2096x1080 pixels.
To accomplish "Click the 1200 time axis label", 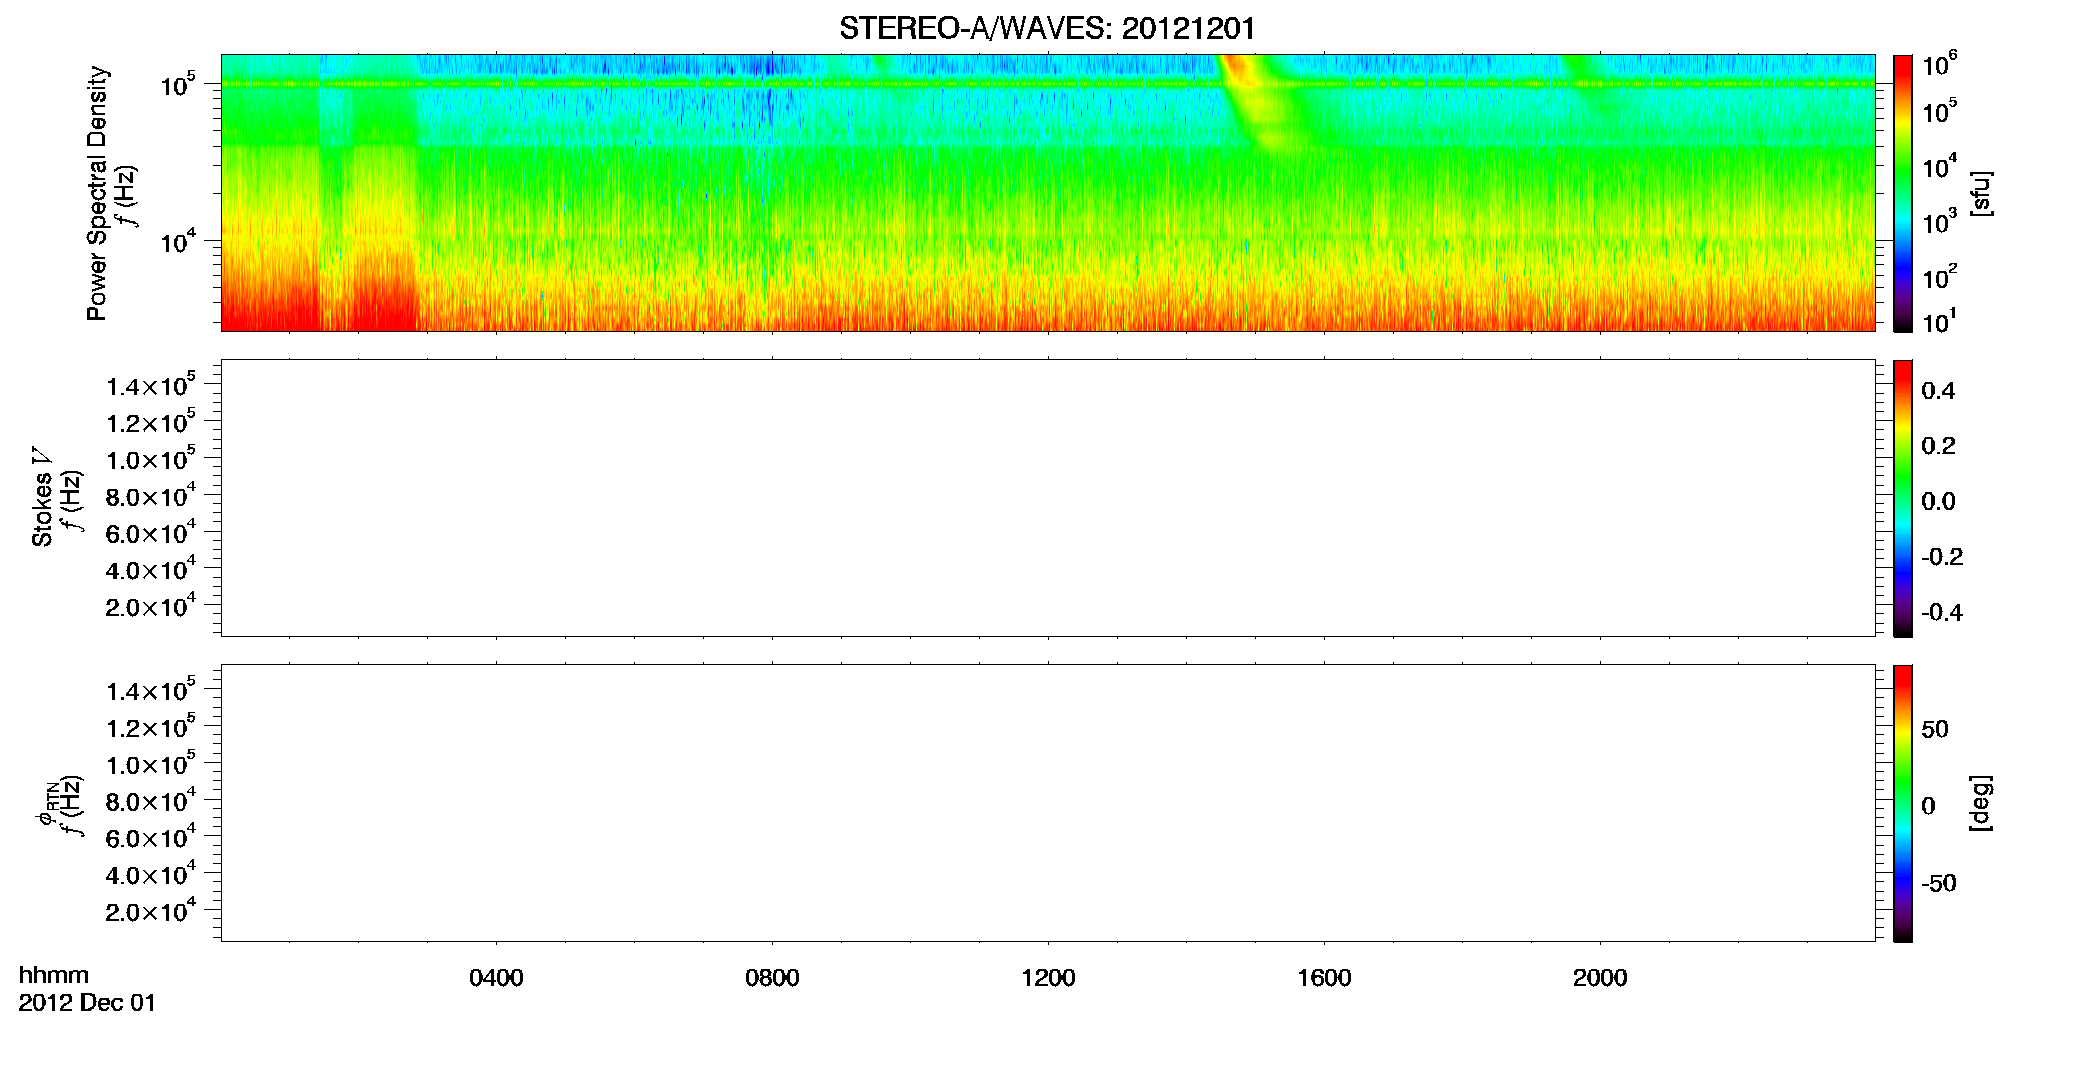I will click(1048, 978).
